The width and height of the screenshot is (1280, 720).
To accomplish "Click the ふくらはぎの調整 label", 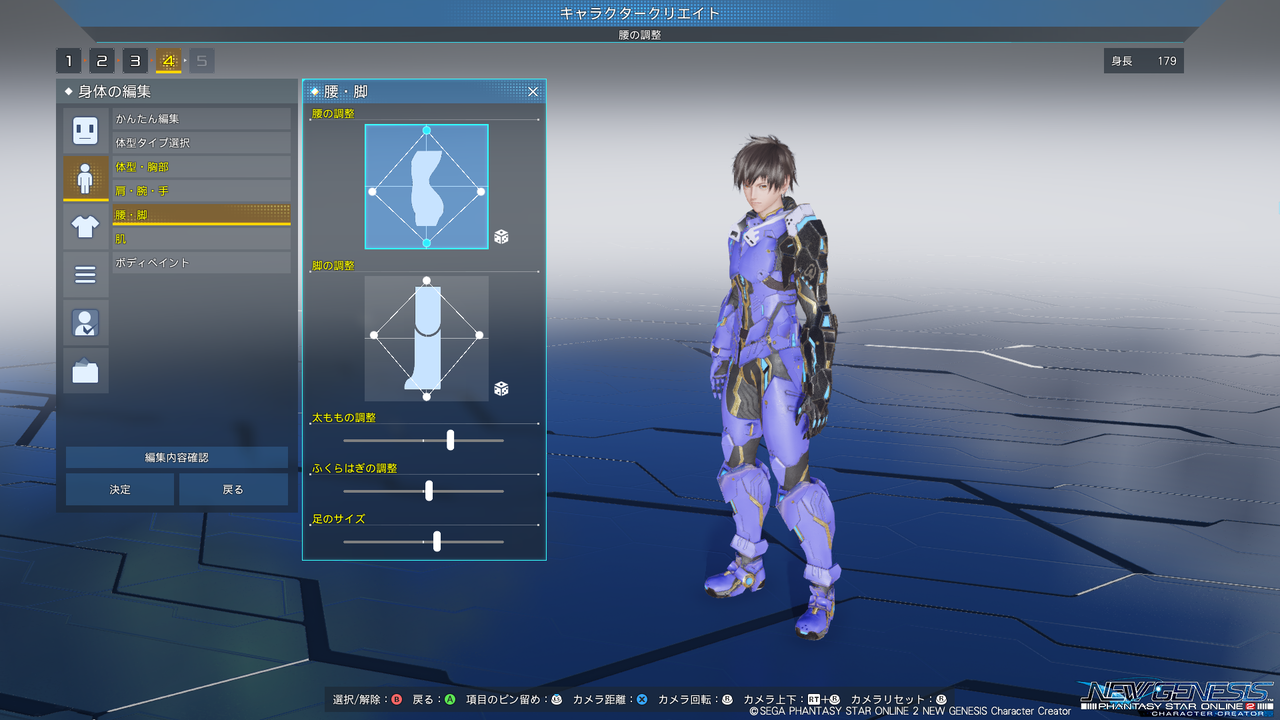I will 355,468.
